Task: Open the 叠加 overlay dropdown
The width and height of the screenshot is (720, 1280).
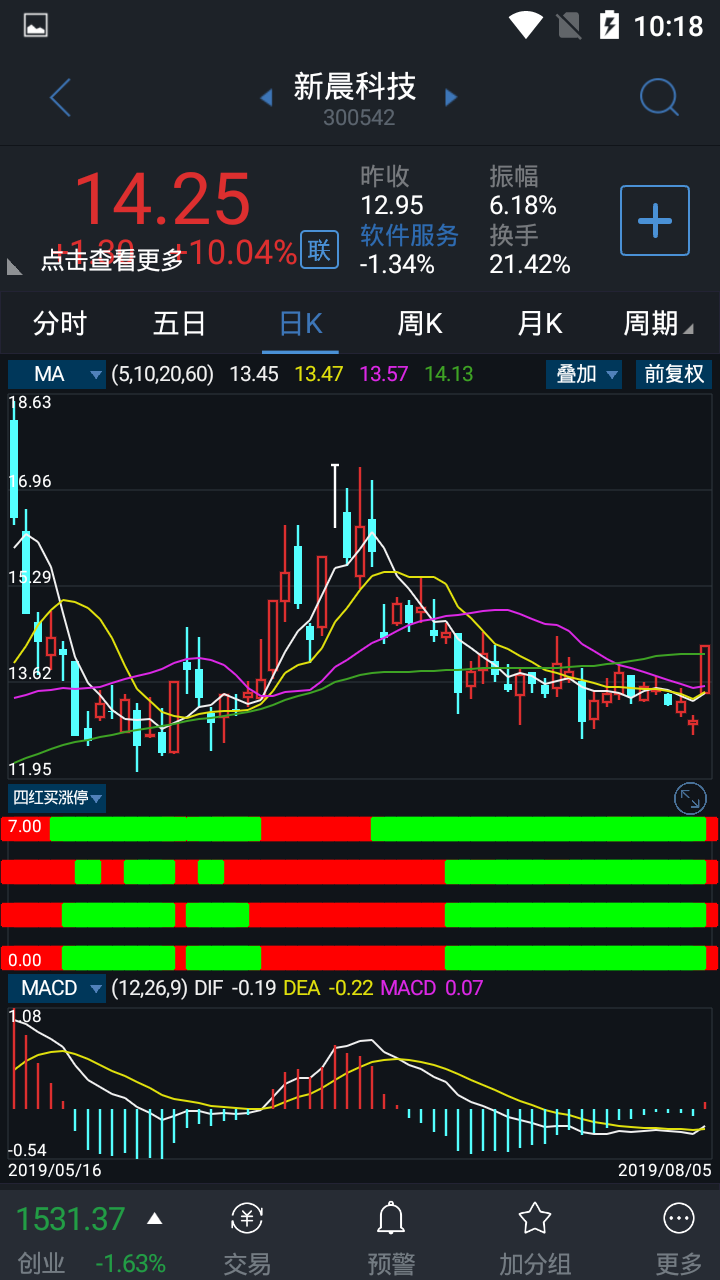Action: [x=584, y=374]
